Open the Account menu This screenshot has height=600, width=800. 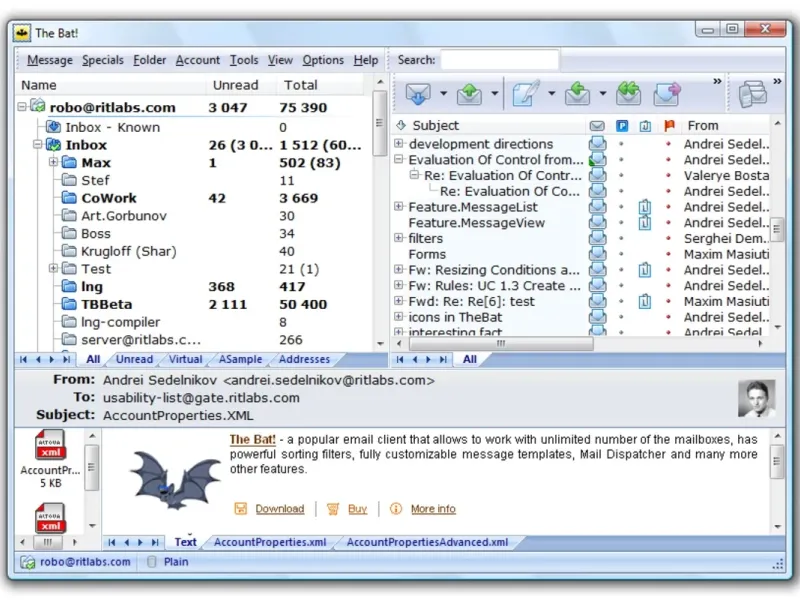click(198, 60)
